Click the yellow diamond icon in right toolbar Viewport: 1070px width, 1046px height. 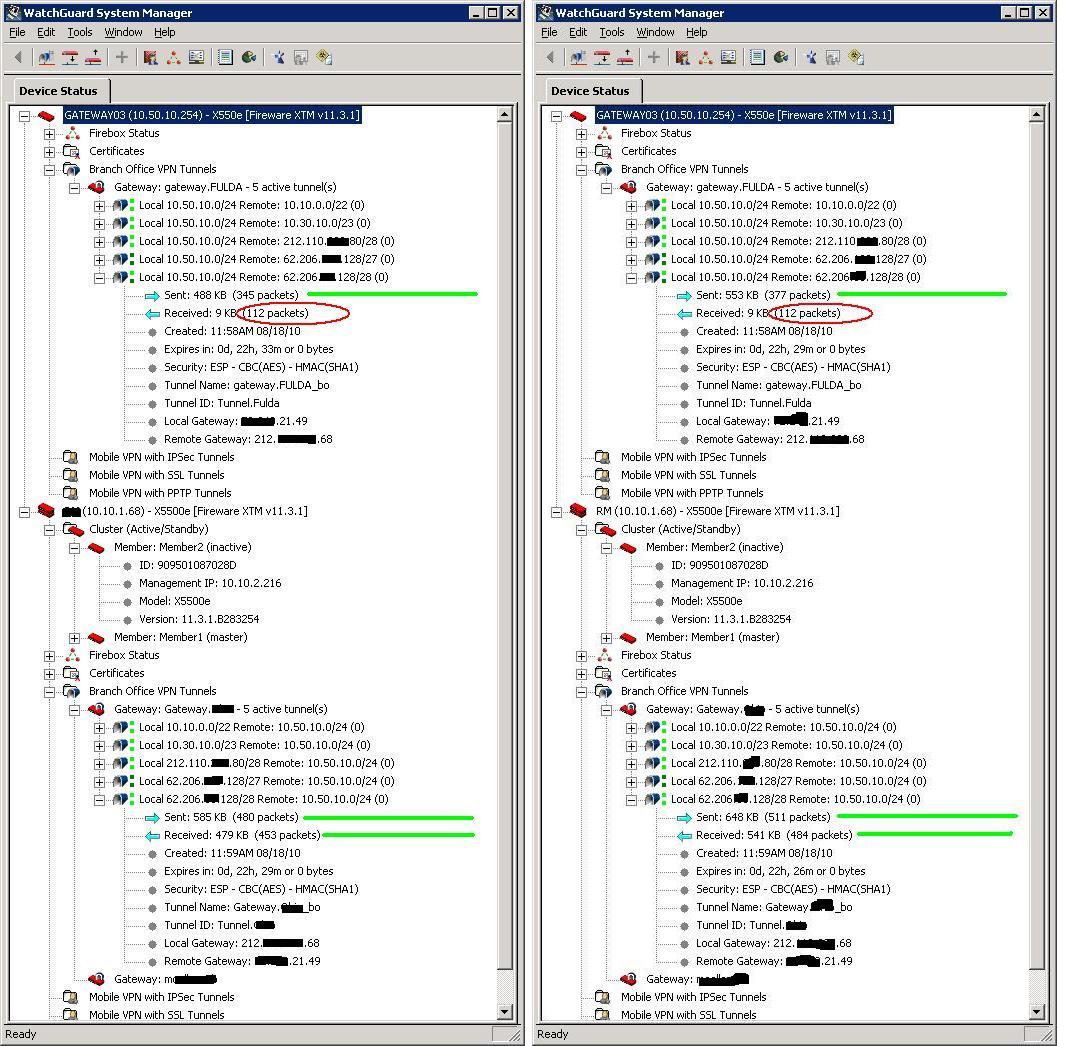click(856, 57)
